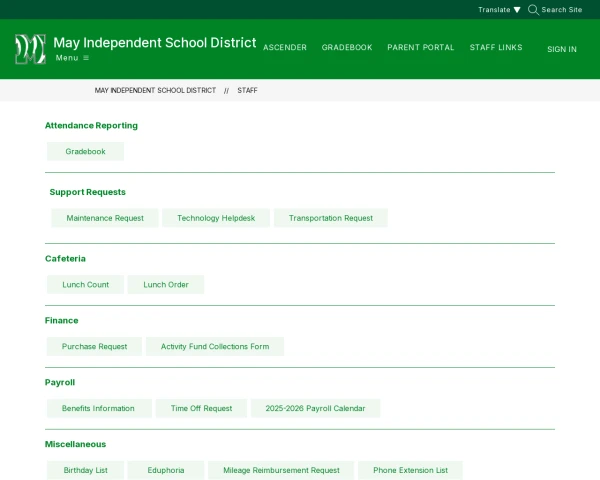
Task: Click the Sign In link
Action: point(561,49)
